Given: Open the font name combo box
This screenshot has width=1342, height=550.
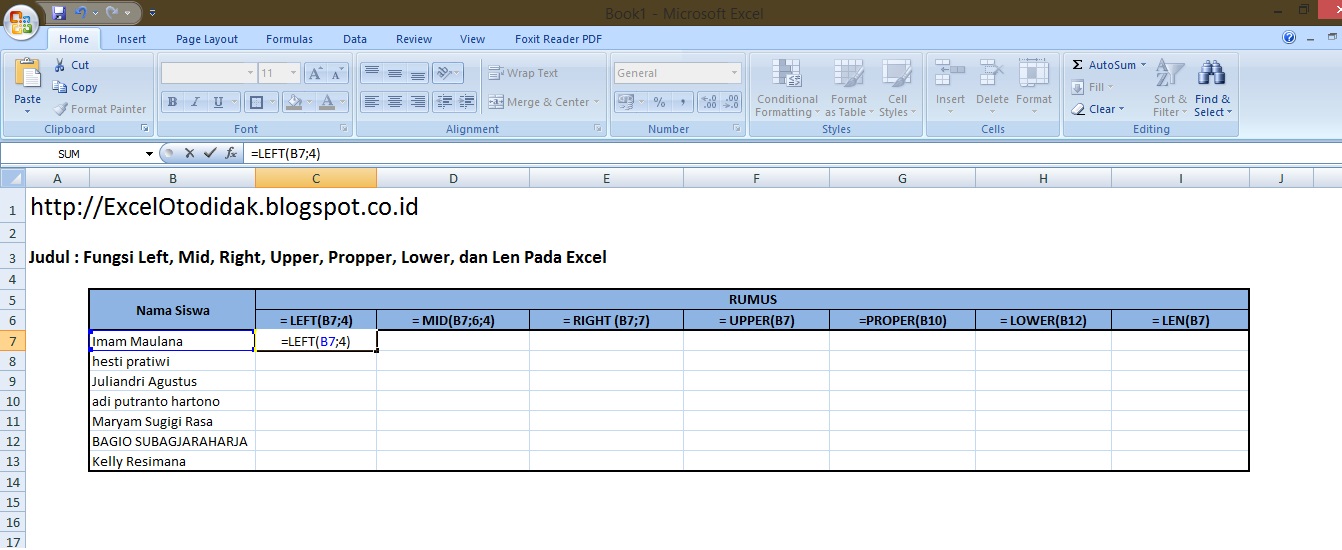Looking at the screenshot, I should coord(209,73).
